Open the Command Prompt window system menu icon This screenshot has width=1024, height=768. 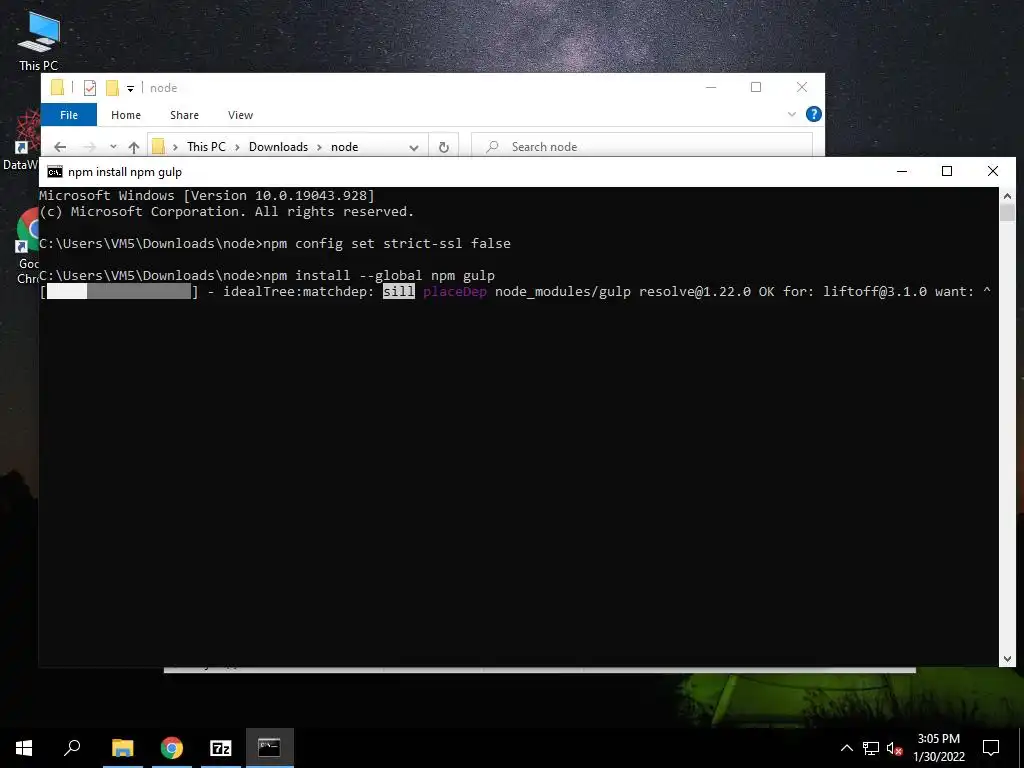click(55, 172)
